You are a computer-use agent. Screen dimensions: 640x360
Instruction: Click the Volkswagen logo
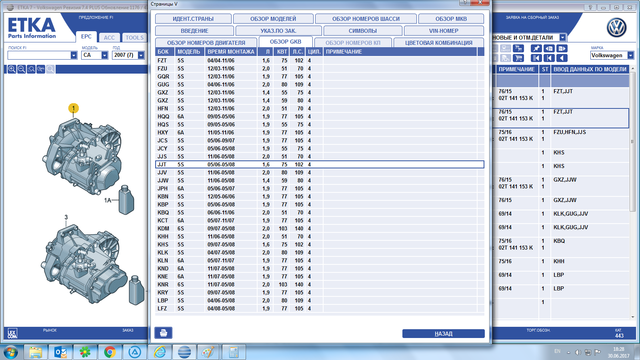[616, 28]
